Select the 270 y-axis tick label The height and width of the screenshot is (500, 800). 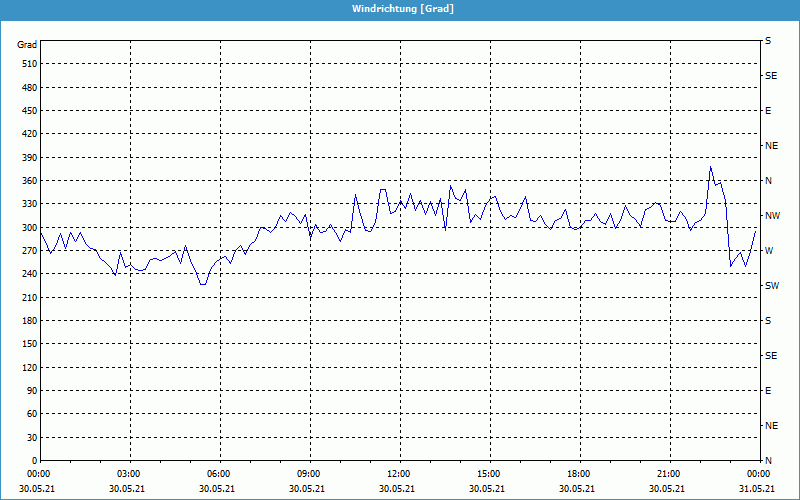pos(28,251)
